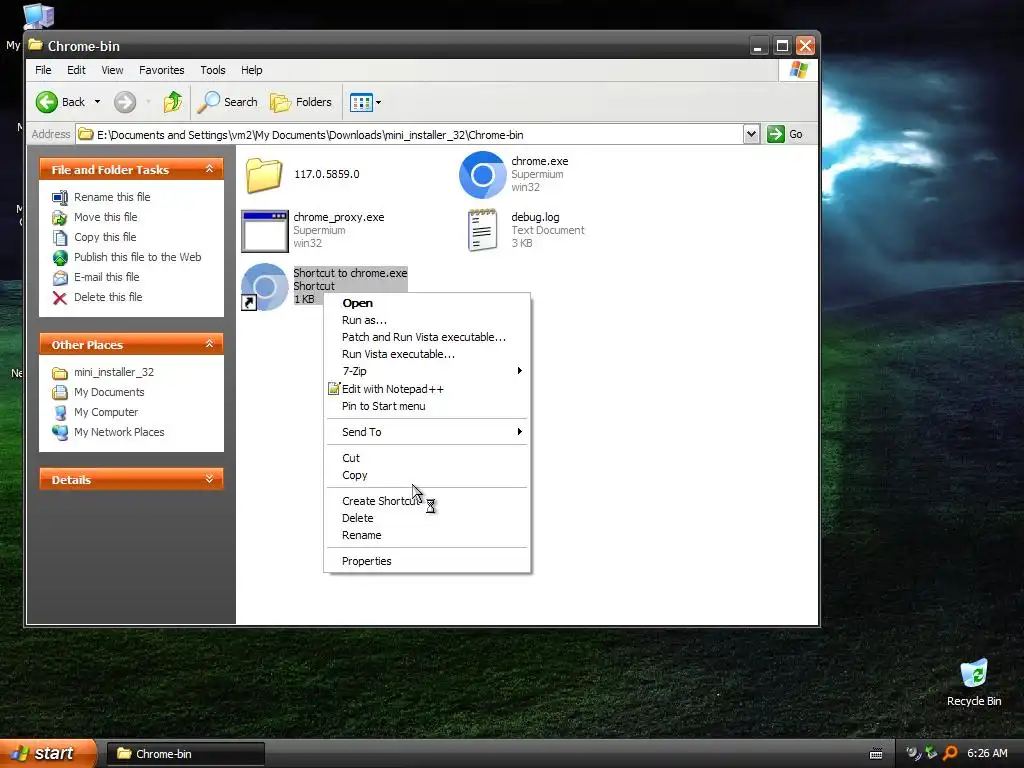Image resolution: width=1024 pixels, height=768 pixels.
Task: Click the green Back arrow icon
Action: (x=47, y=102)
